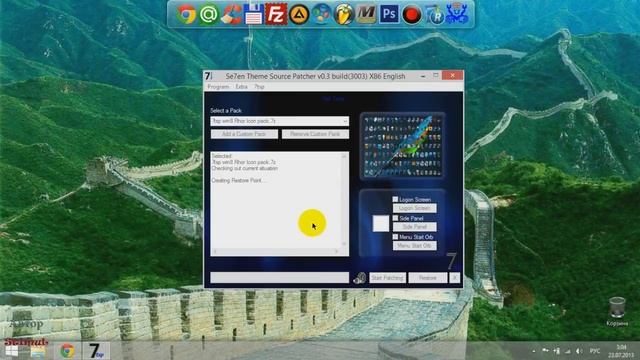Open volume control in system tray
The height and width of the screenshot is (360, 640).
[579, 351]
